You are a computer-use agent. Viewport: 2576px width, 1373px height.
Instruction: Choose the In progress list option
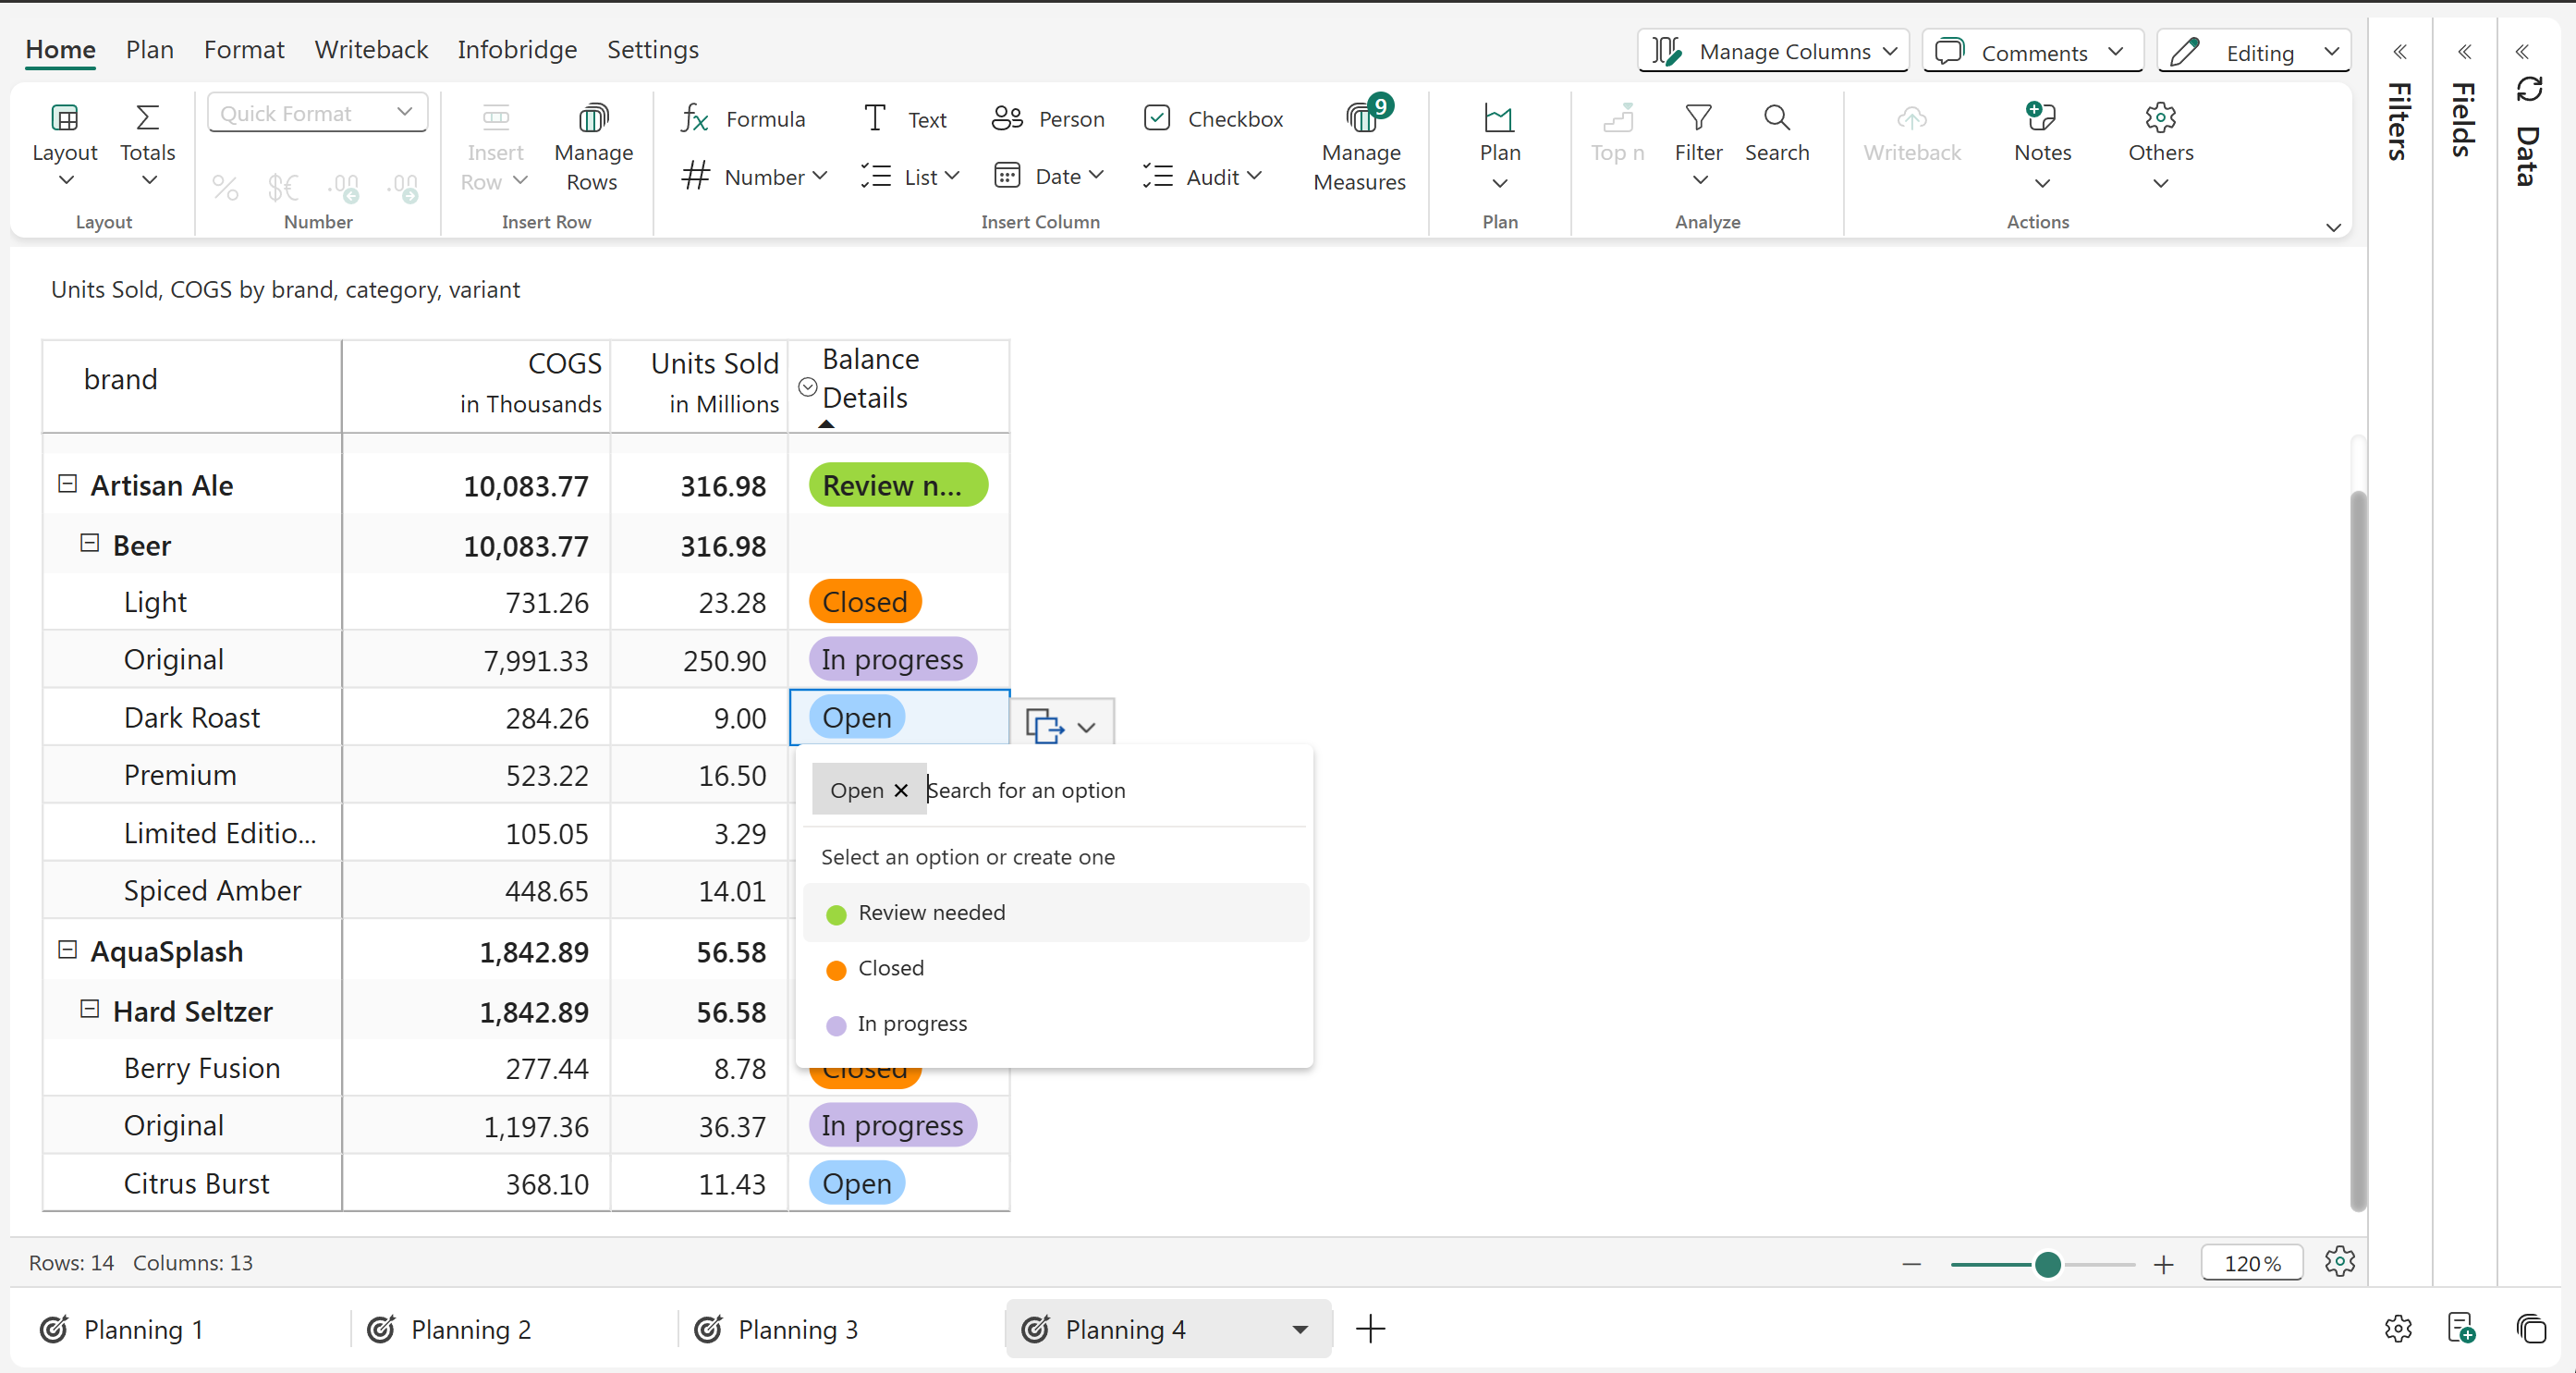911,1023
